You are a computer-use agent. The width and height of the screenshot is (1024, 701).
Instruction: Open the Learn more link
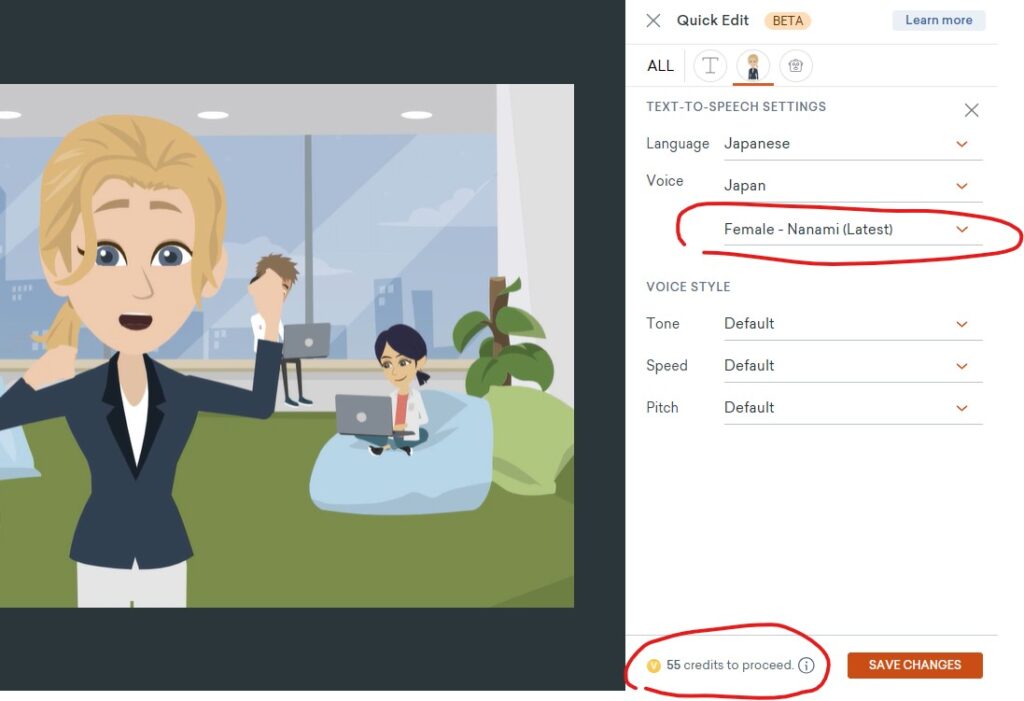[x=938, y=20]
